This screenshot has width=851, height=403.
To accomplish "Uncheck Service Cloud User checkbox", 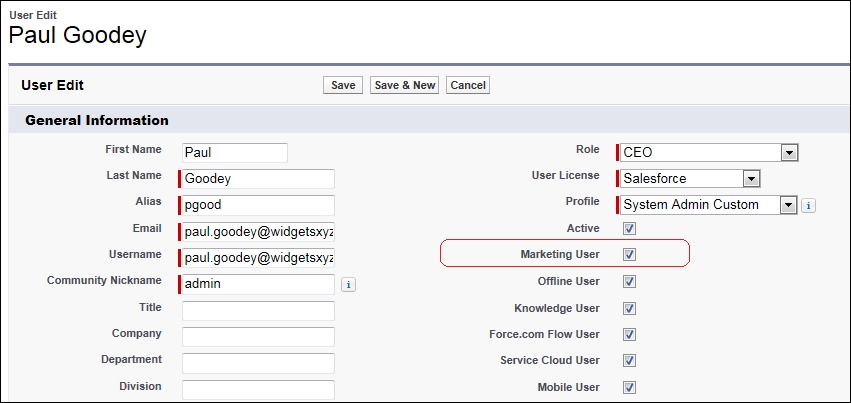I will 630,361.
